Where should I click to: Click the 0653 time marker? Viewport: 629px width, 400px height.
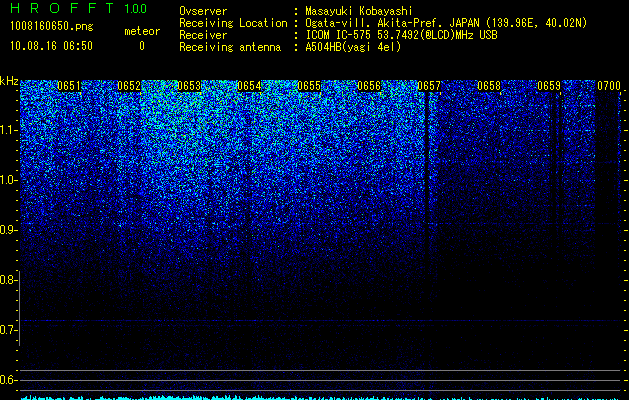pyautogui.click(x=189, y=86)
